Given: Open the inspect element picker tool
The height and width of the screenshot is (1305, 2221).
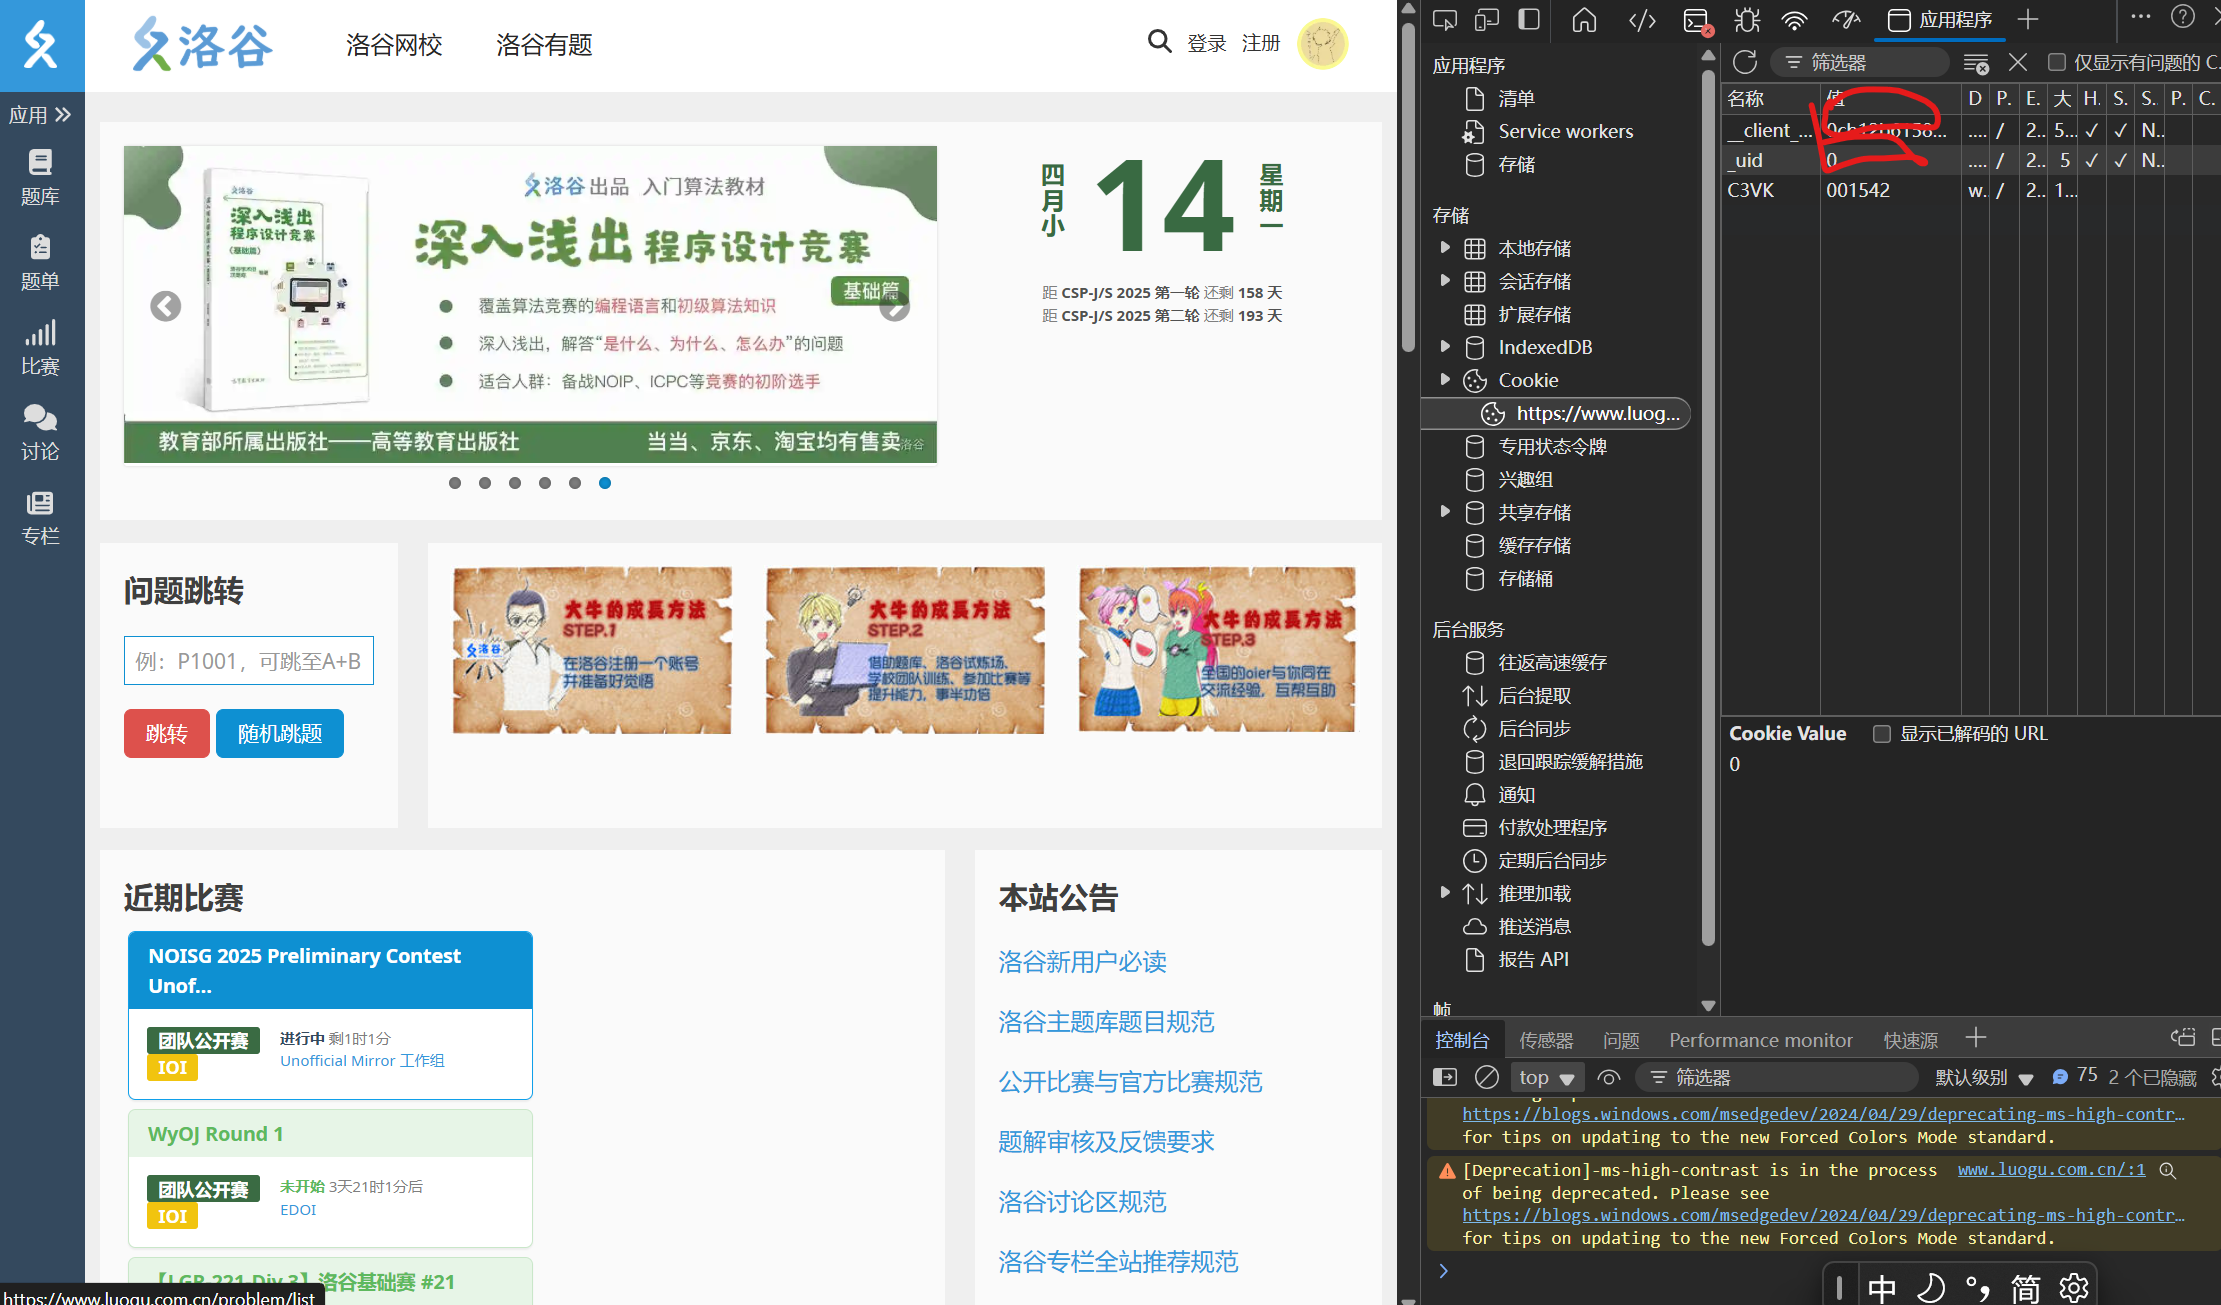Looking at the screenshot, I should 1444,20.
